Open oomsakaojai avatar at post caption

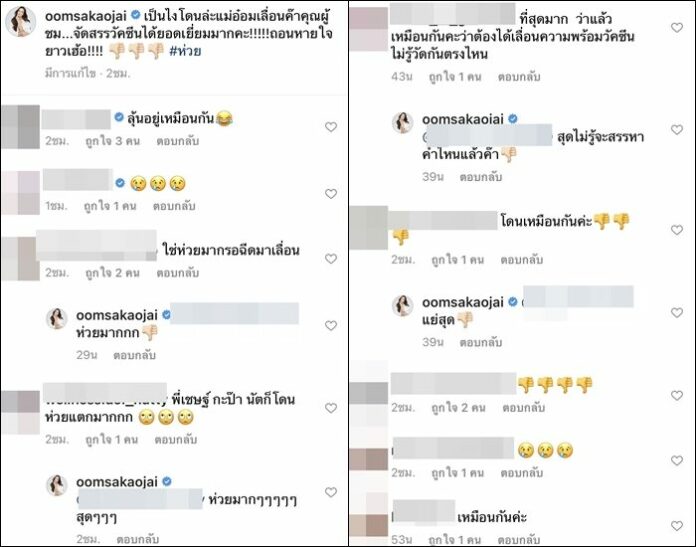[x=20, y=21]
